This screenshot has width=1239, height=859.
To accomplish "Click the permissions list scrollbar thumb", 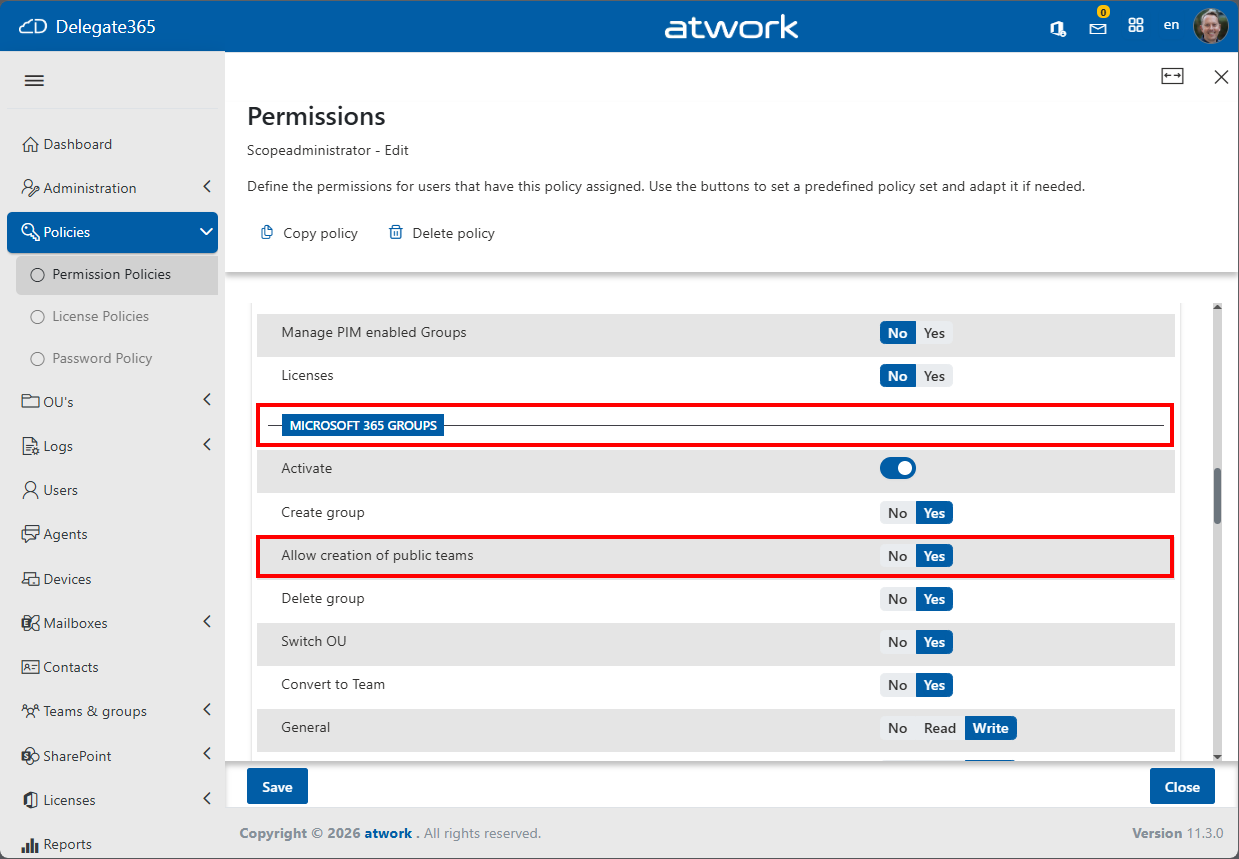I will tap(1217, 495).
